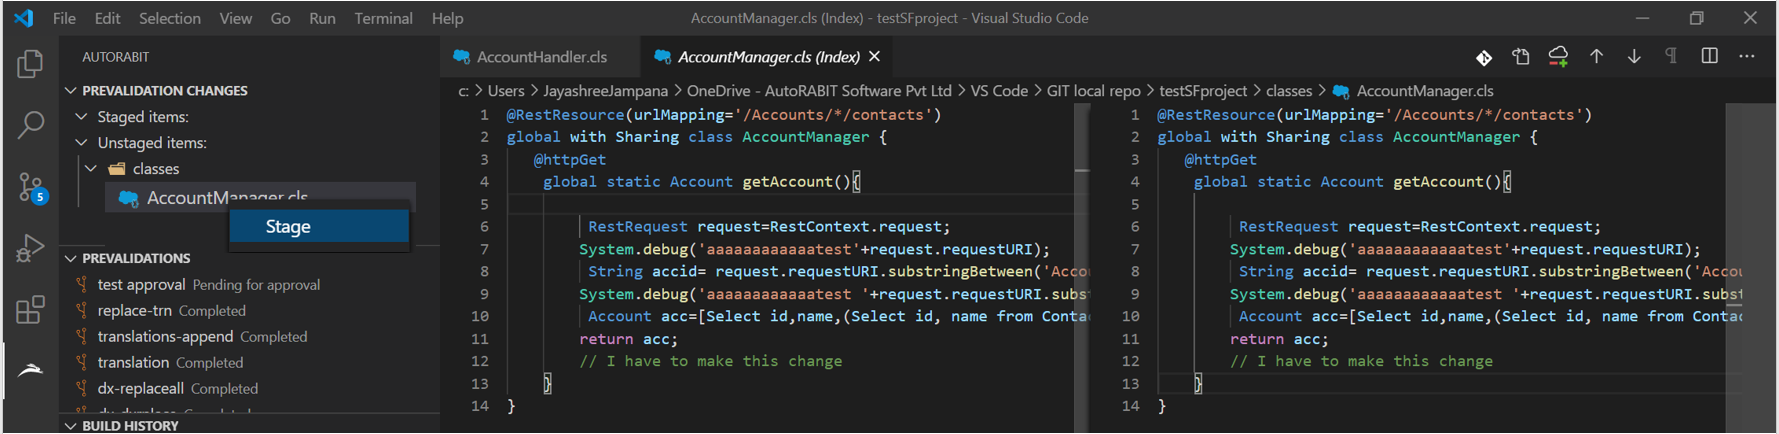The height and width of the screenshot is (434, 1779).
Task: Click the cloud plus/minus icon in editor toolbar
Action: [1558, 57]
